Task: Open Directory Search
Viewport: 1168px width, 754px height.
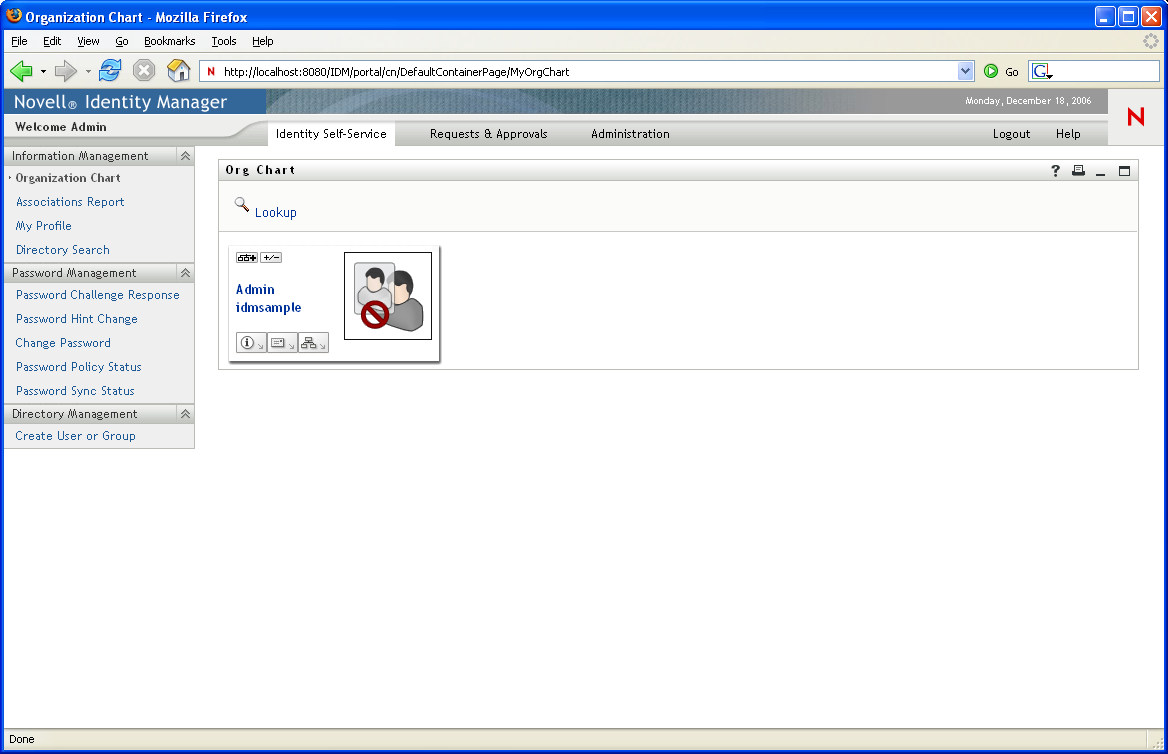Action: click(63, 250)
